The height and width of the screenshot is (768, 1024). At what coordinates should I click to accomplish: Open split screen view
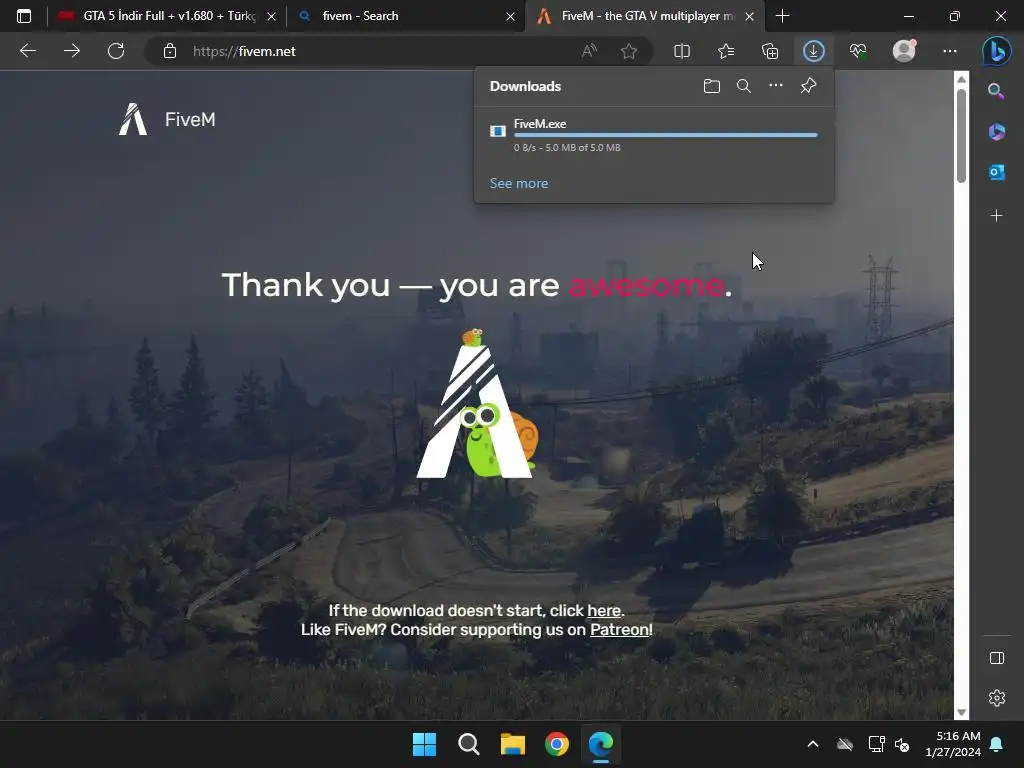(682, 51)
